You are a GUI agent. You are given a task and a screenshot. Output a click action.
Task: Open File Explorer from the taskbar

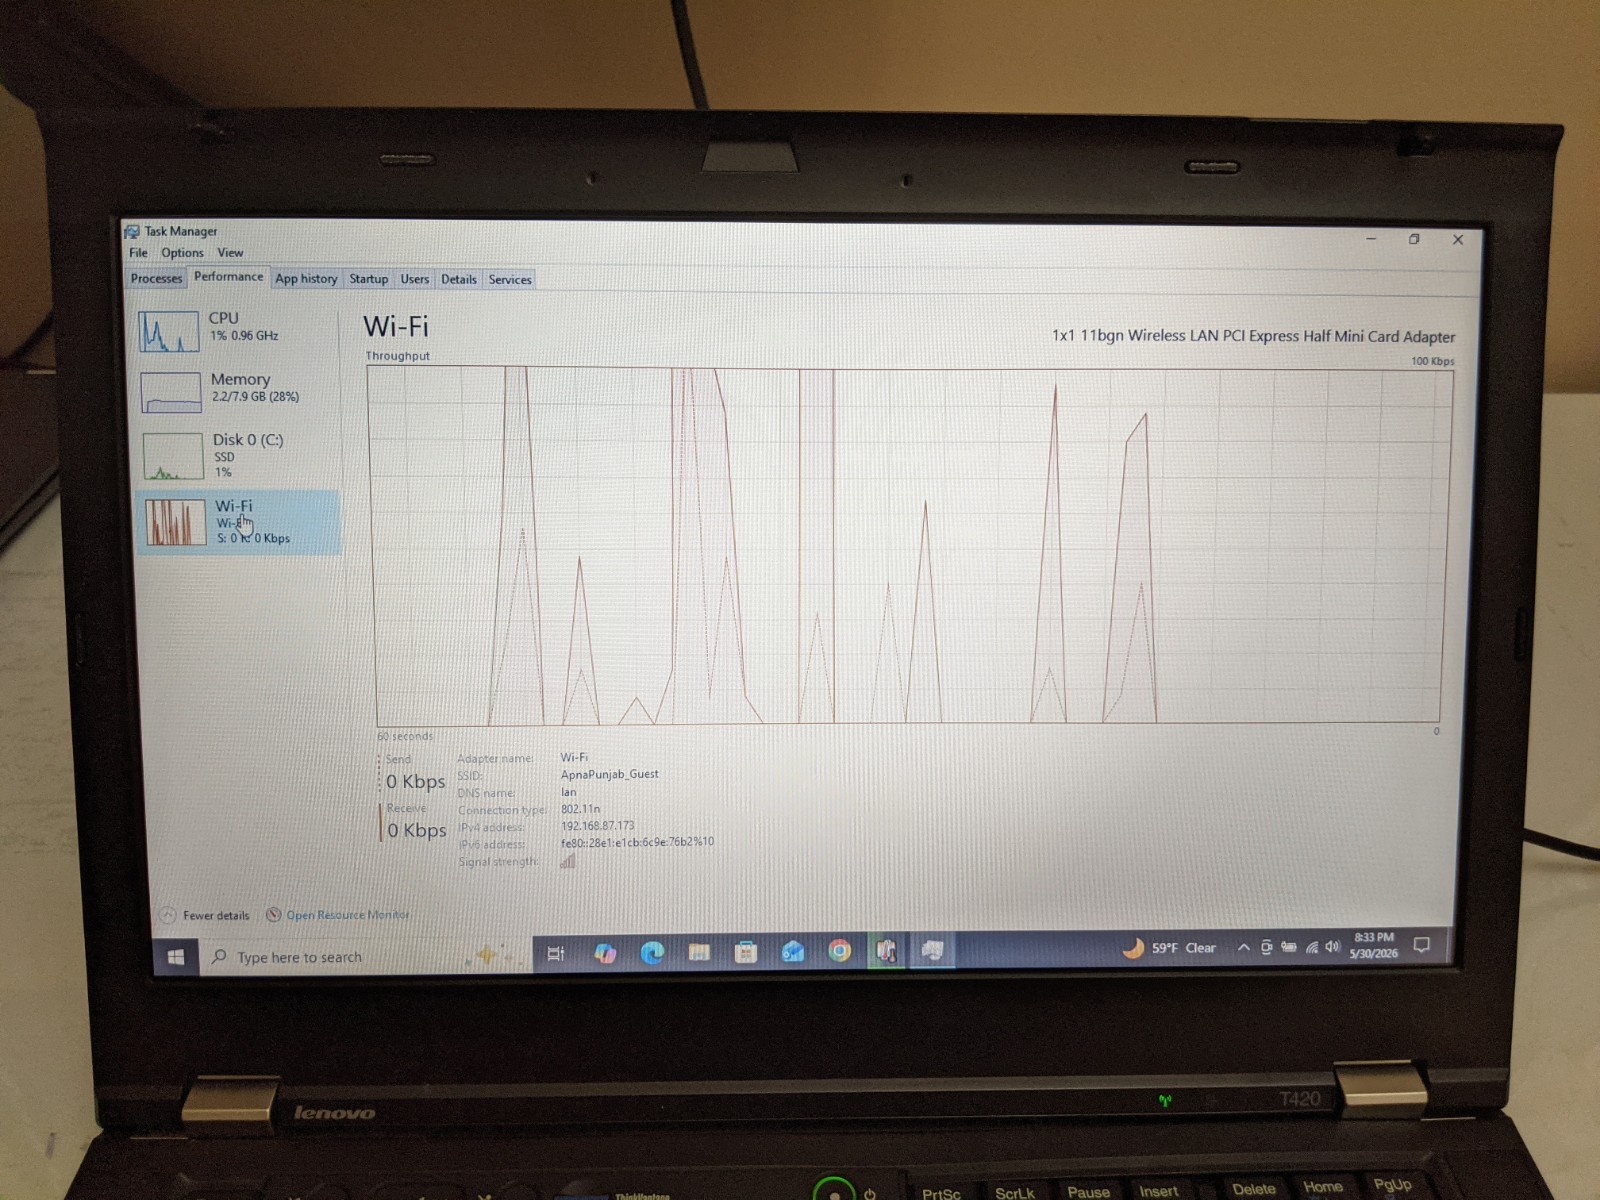pos(699,952)
